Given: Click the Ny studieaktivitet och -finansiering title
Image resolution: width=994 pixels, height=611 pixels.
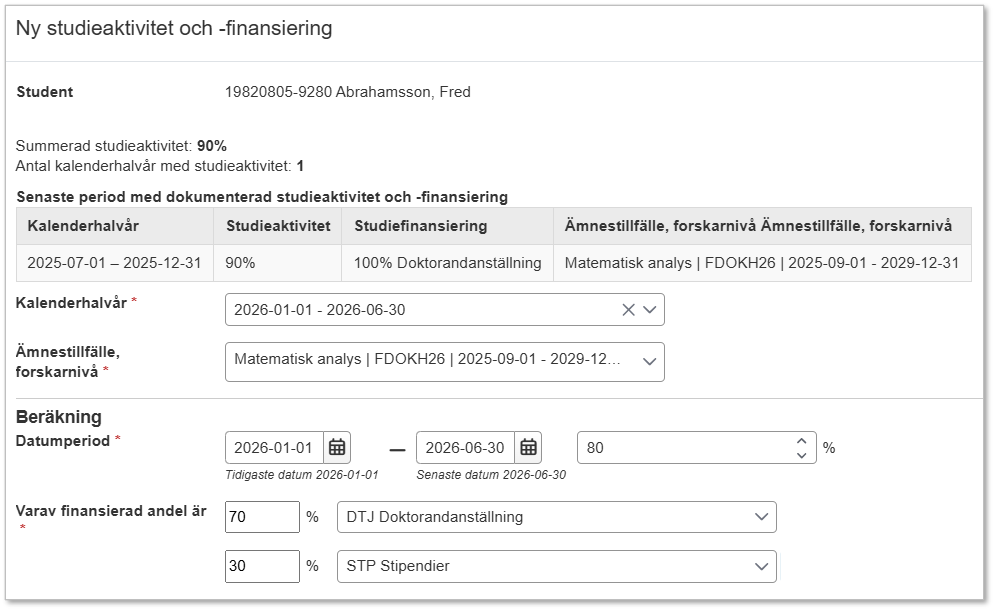Looking at the screenshot, I should click(x=174, y=29).
